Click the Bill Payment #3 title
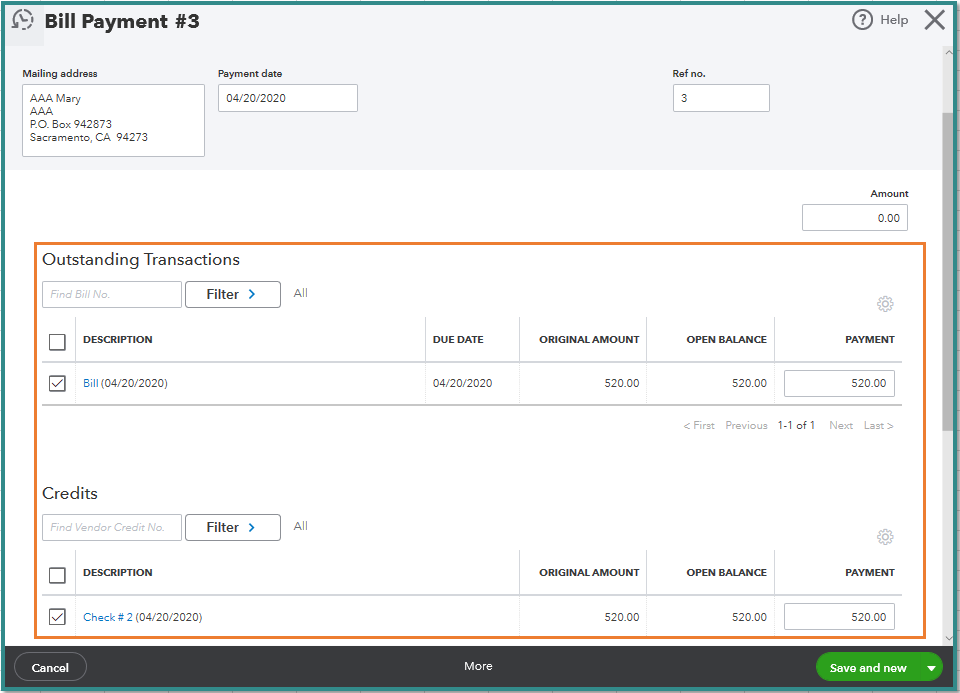Screen dimensions: 960x693 [122, 21]
